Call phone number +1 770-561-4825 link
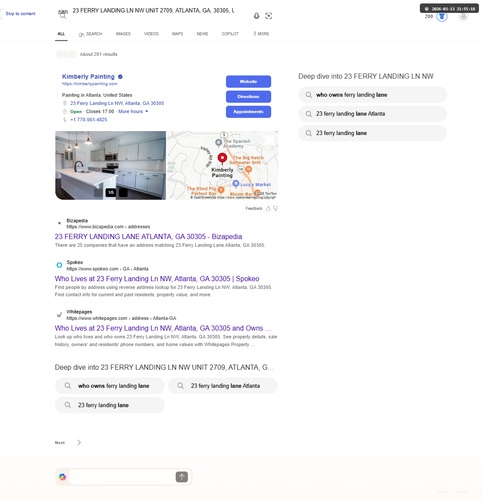The width and height of the screenshot is (483, 500). [x=89, y=120]
